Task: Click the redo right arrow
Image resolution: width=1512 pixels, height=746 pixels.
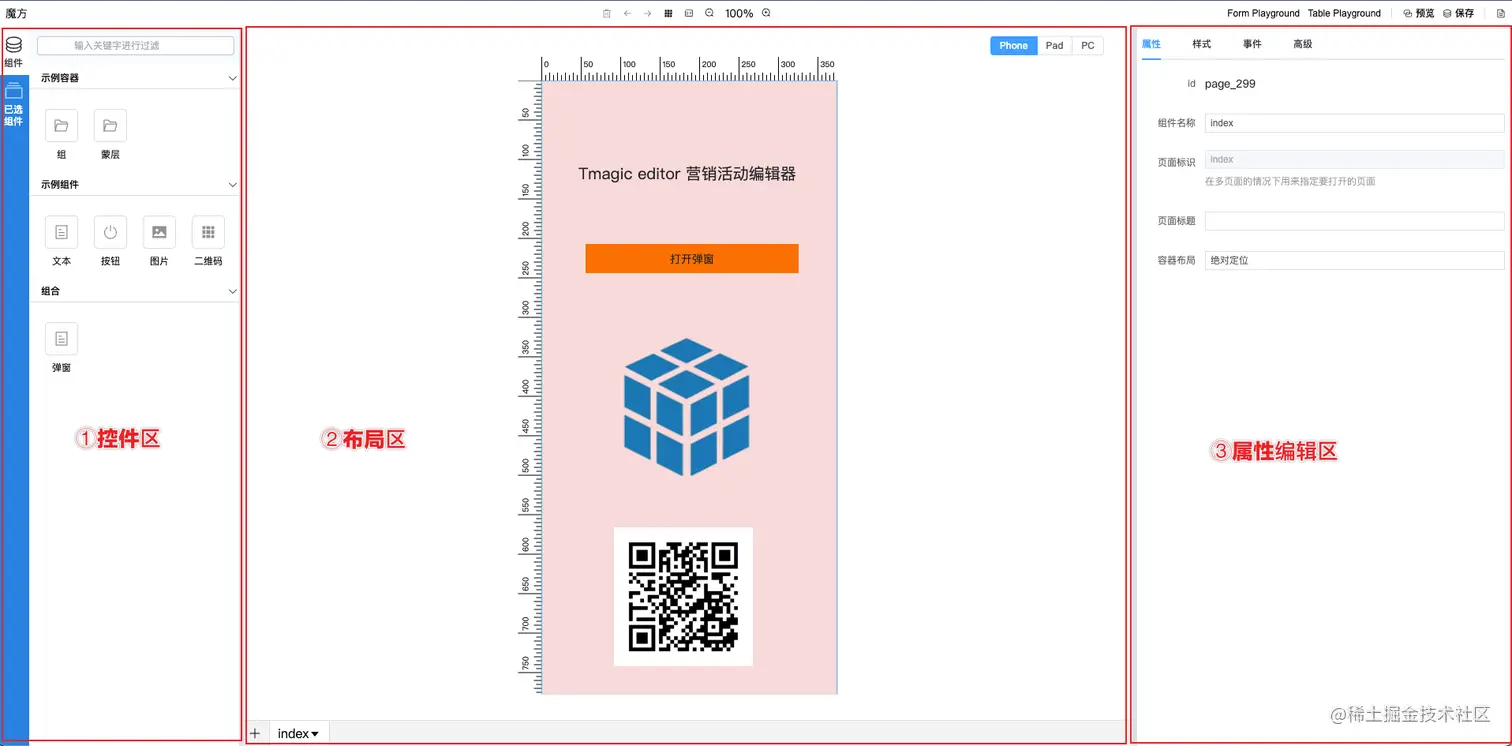Action: 648,13
